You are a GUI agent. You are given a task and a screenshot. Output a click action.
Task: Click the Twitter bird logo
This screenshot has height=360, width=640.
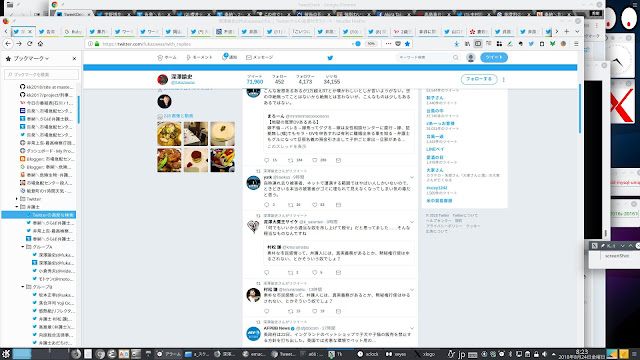click(330, 58)
